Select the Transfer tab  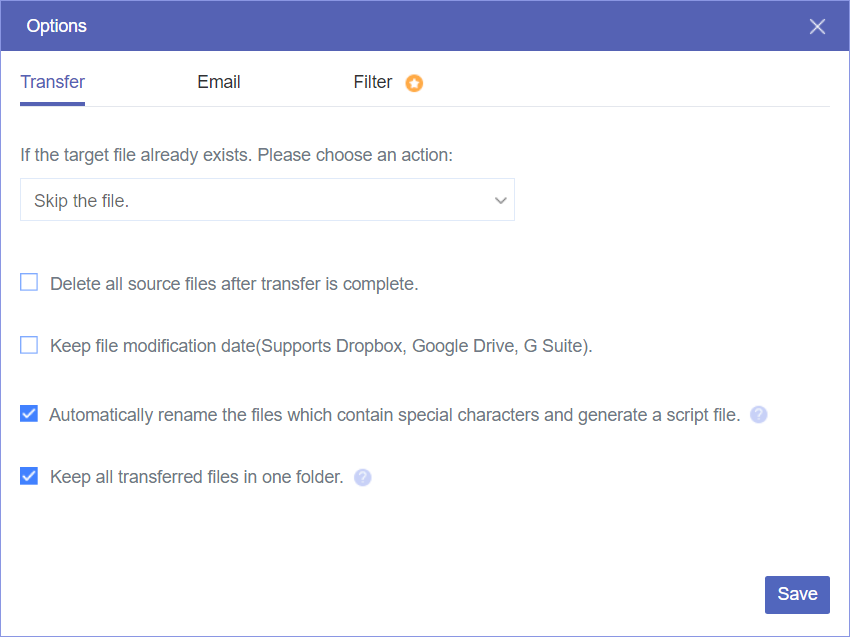(52, 83)
